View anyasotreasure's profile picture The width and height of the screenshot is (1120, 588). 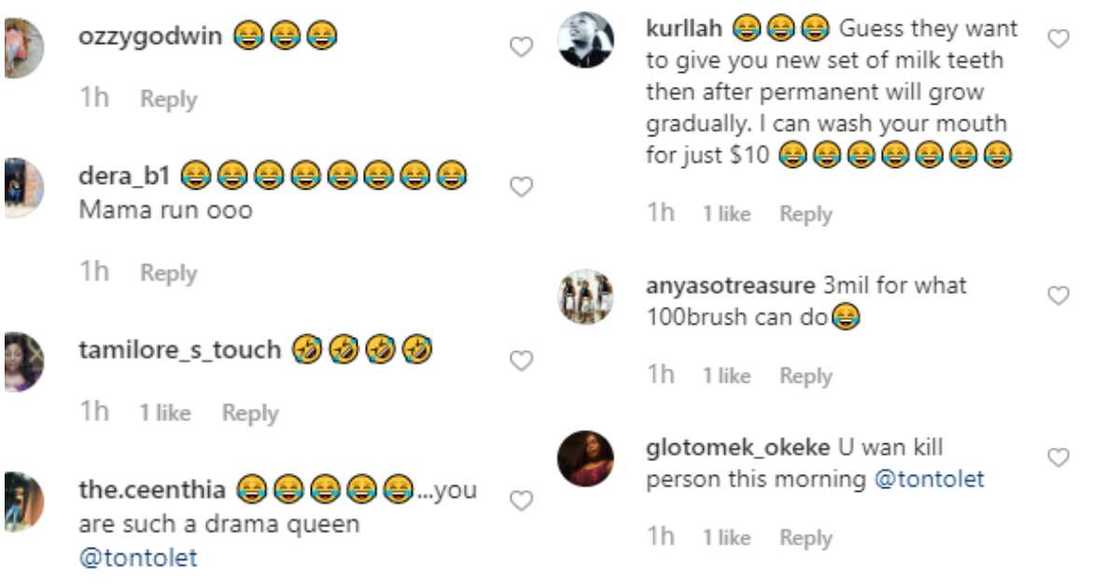[585, 297]
